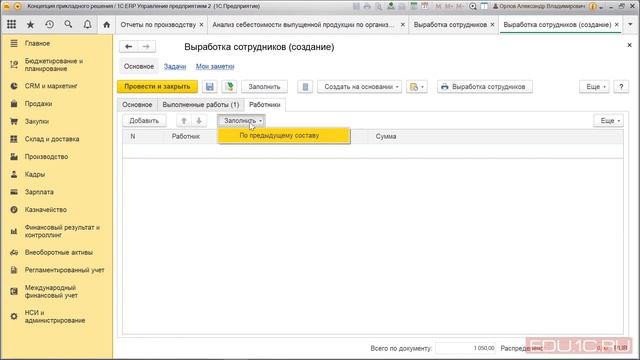Save document with the floppy disk icon
640x360 pixels.
tap(210, 87)
